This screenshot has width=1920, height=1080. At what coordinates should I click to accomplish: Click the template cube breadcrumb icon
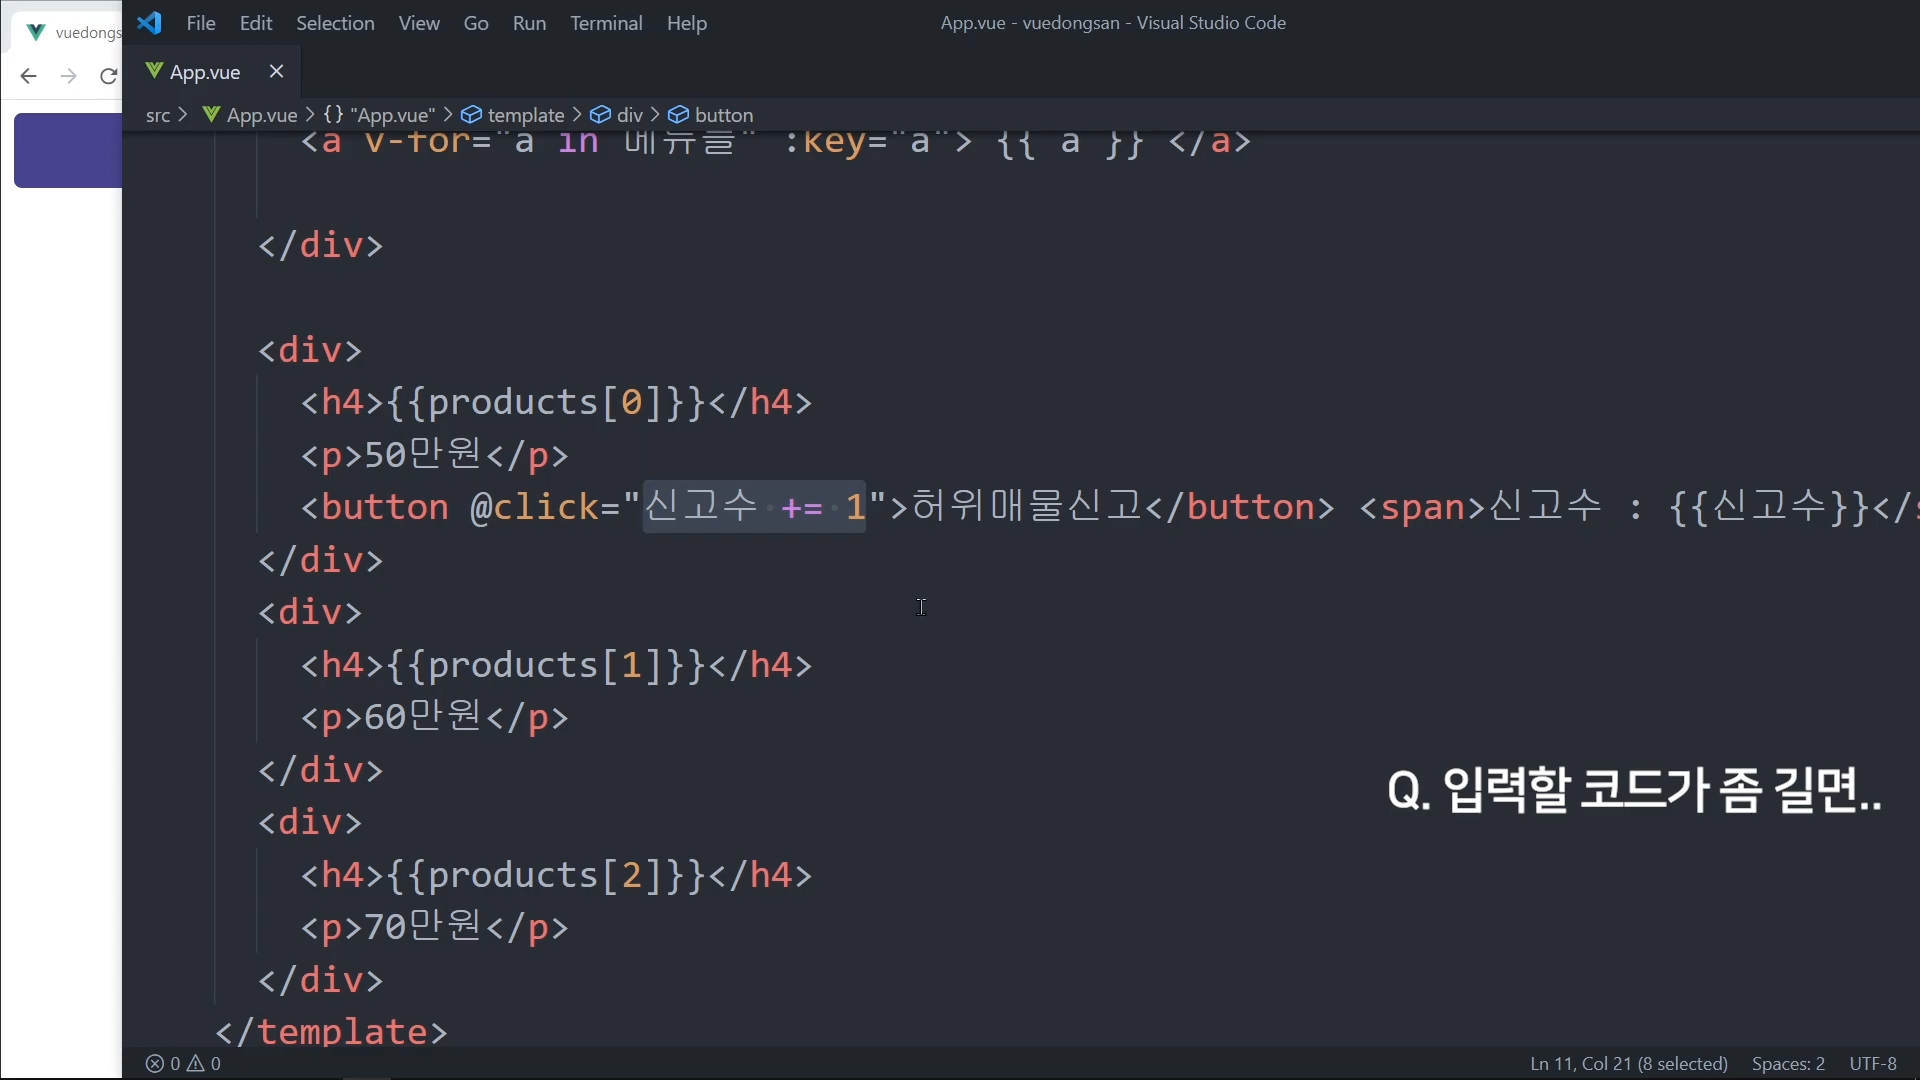[471, 115]
